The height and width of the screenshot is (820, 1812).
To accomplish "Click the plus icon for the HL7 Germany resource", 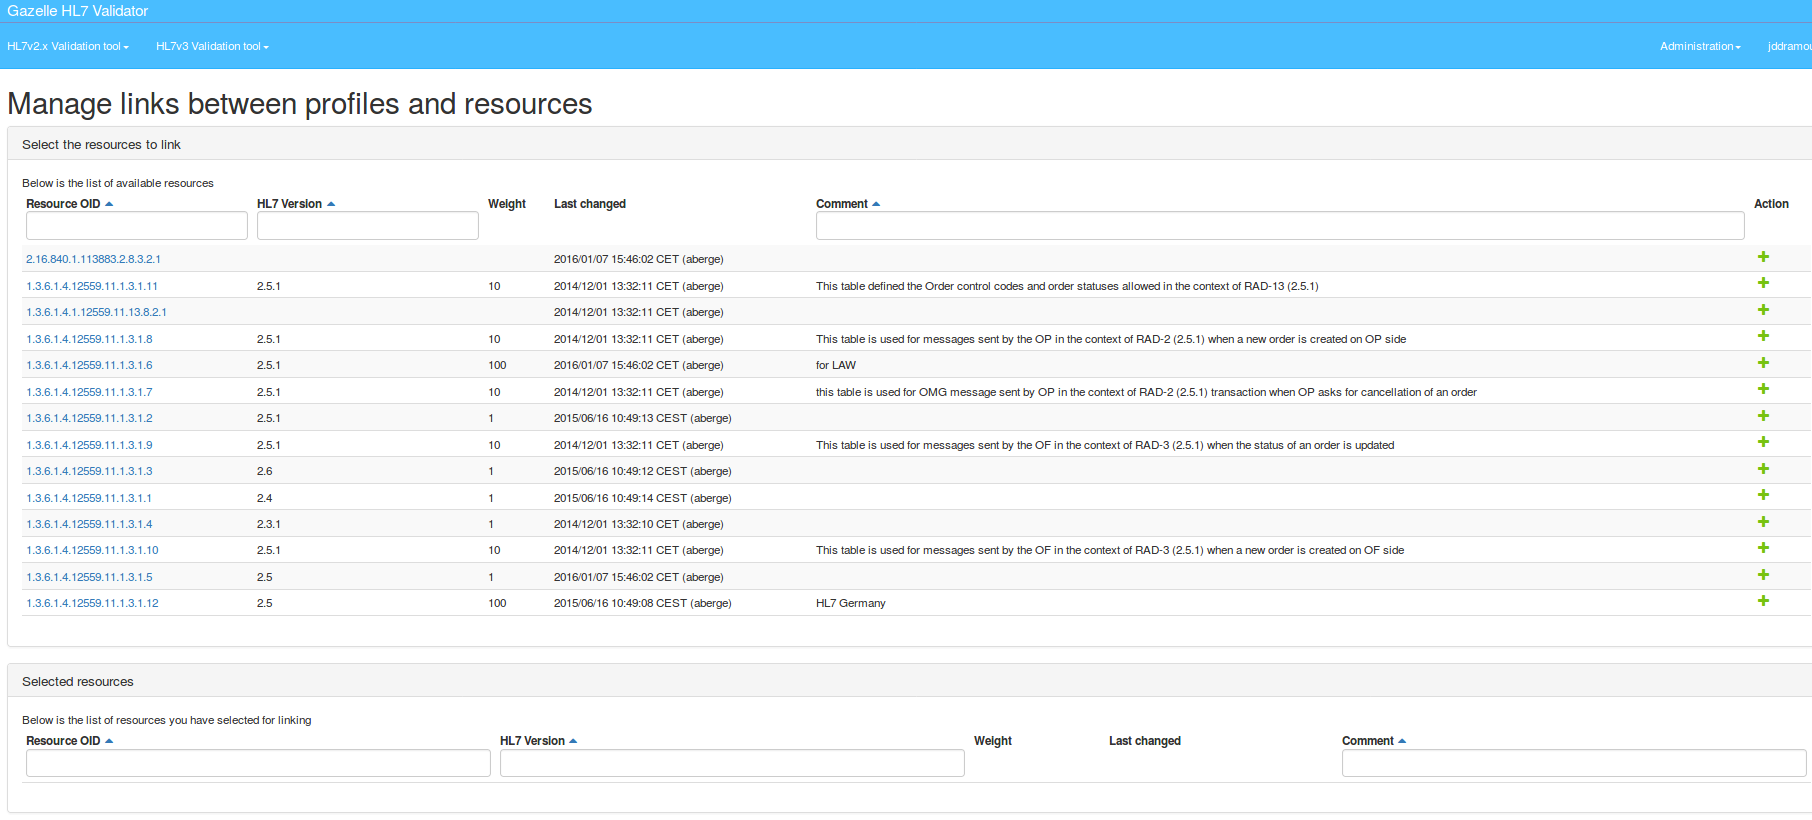I will (x=1763, y=601).
